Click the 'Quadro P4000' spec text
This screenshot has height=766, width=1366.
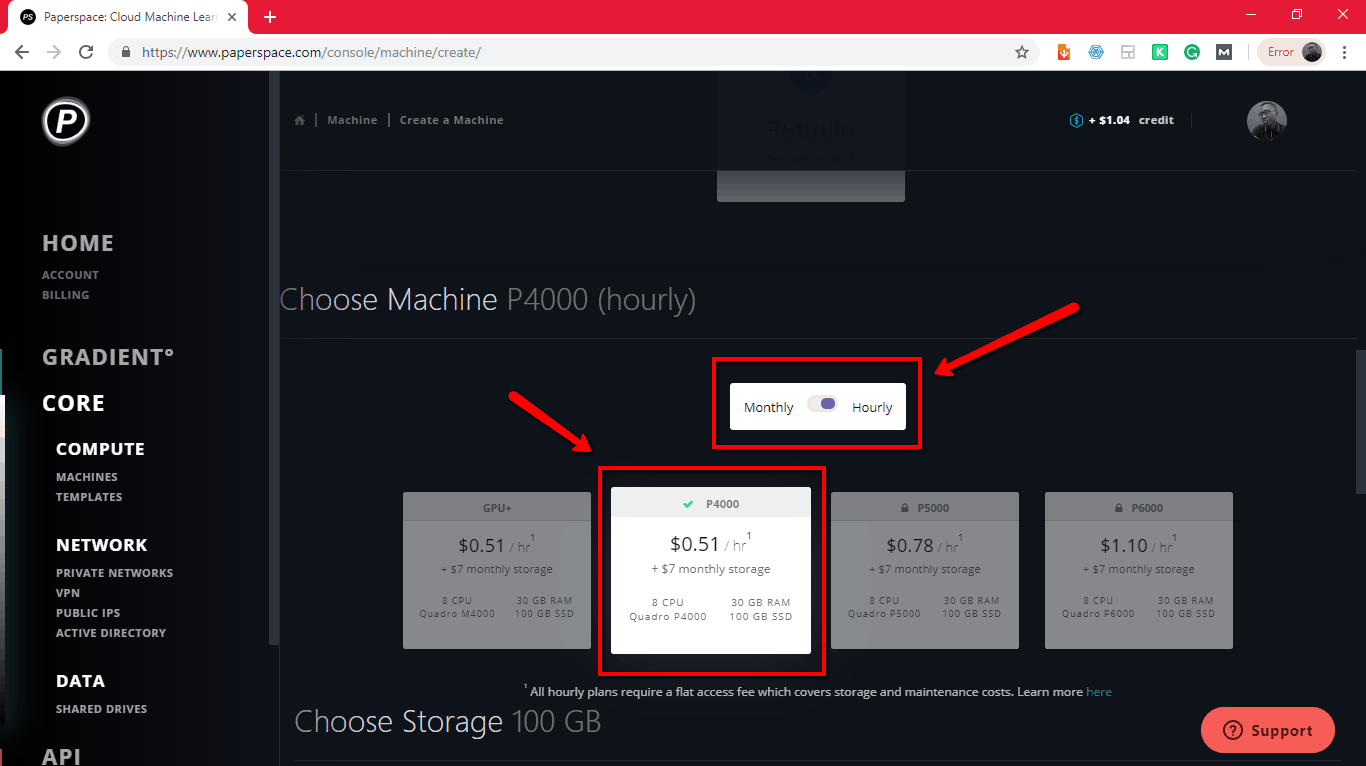point(668,617)
